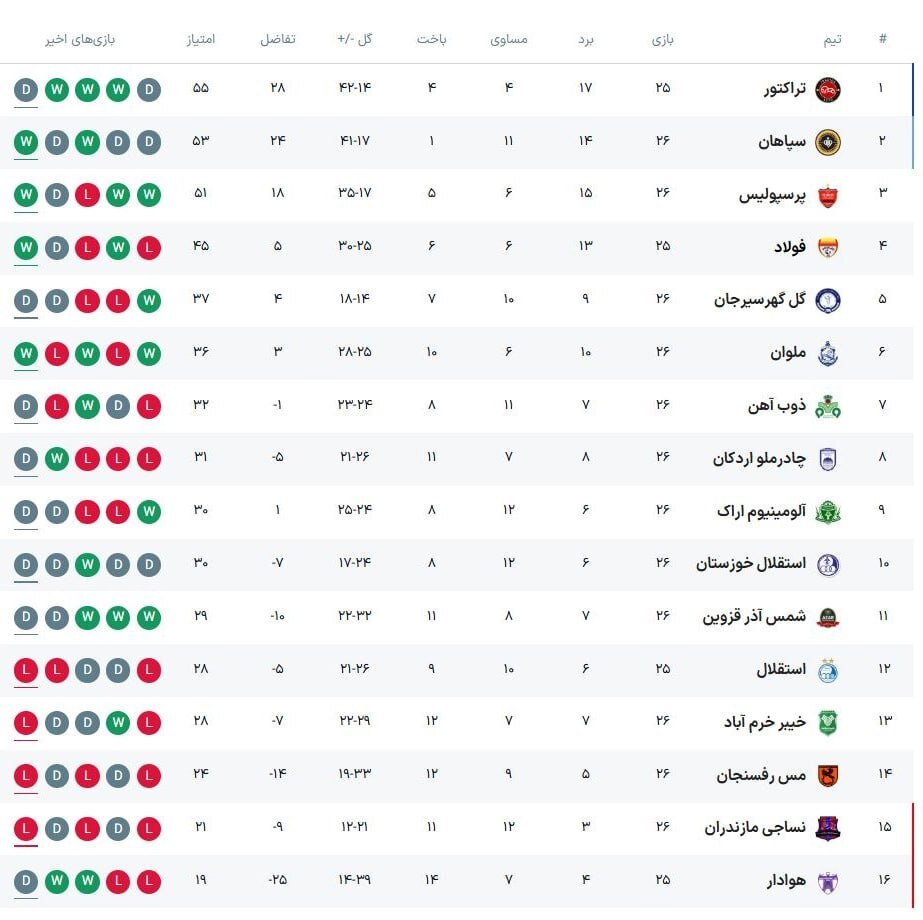The width and height of the screenshot is (923, 920).
Task: Sort by the تفاضل column header
Action: [x=277, y=40]
